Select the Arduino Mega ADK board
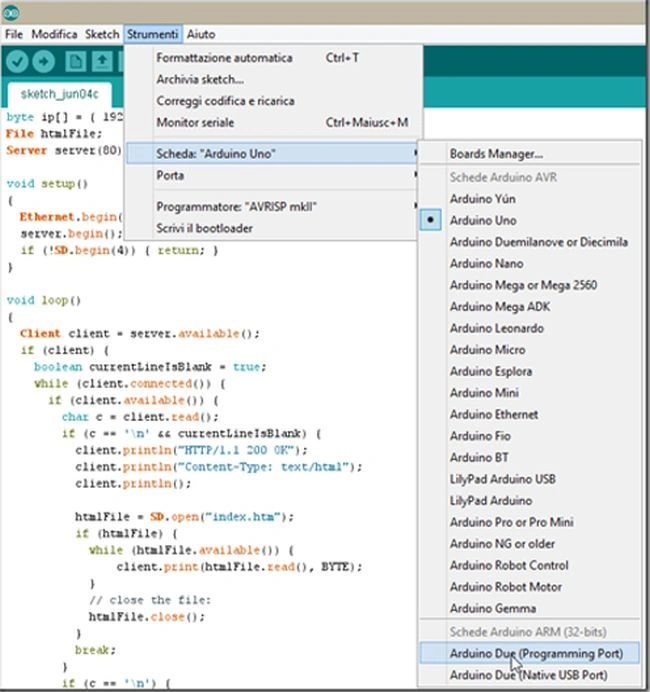This screenshot has height=692, width=650. coord(530,307)
